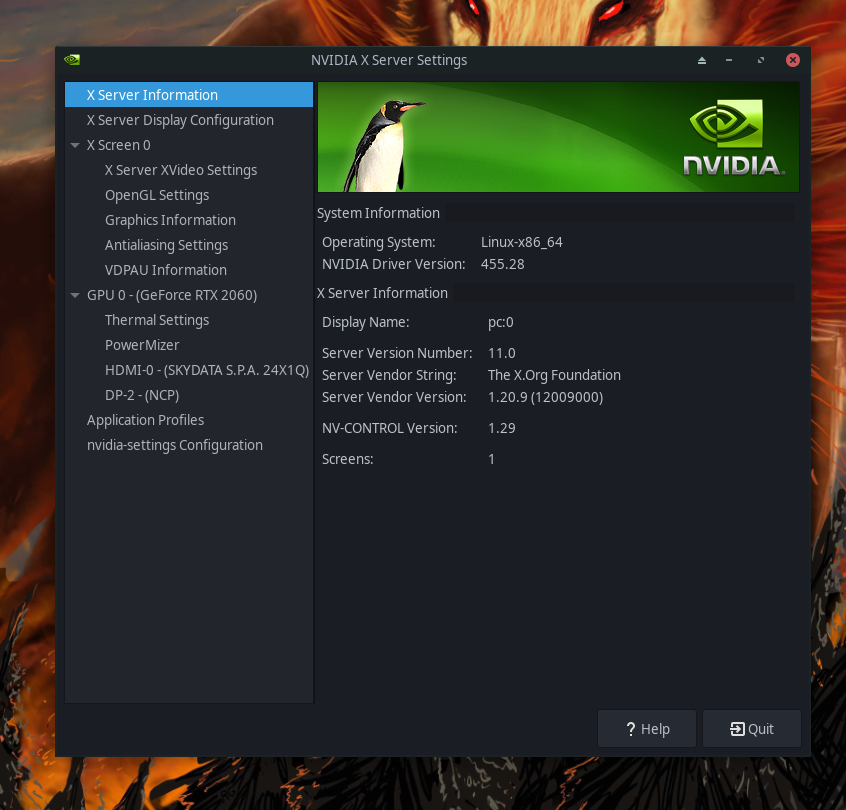Click the question mark icon on the Help button

[x=630, y=728]
